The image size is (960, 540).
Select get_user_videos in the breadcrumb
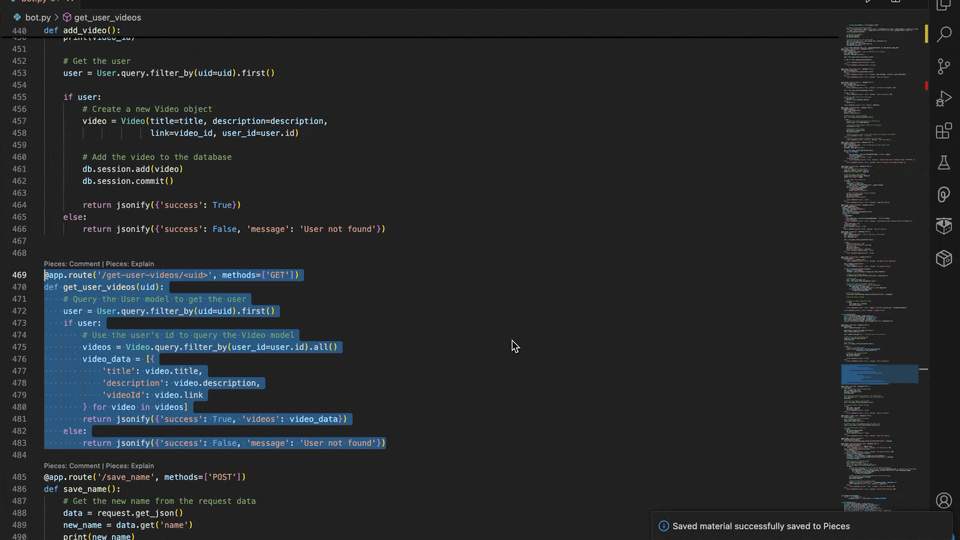[107, 18]
